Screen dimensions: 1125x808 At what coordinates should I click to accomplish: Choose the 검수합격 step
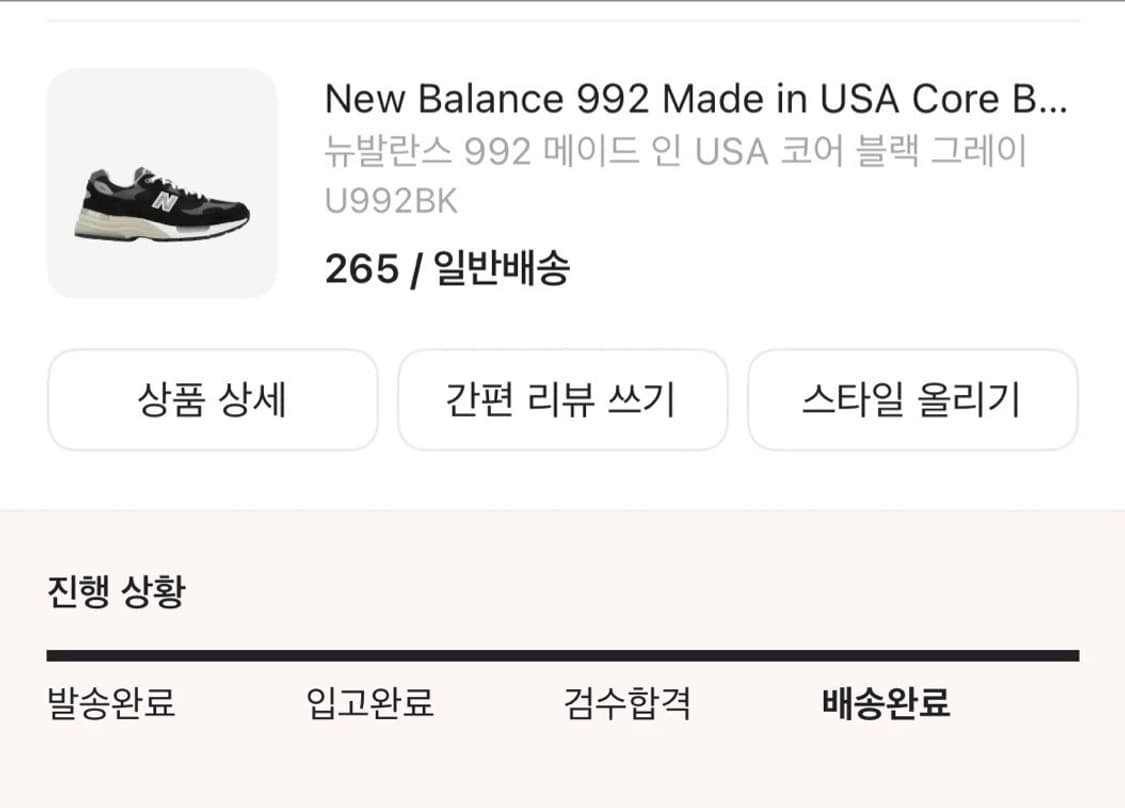(627, 704)
